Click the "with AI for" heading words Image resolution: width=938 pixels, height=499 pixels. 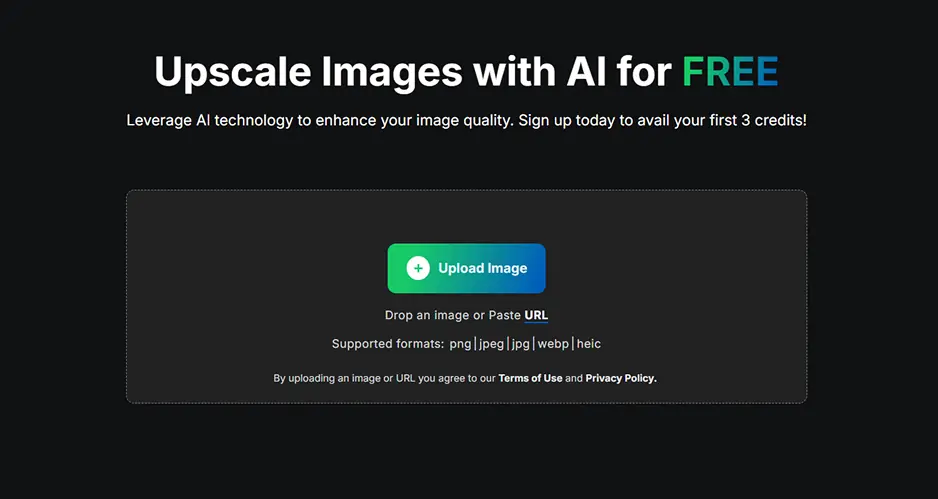point(572,71)
